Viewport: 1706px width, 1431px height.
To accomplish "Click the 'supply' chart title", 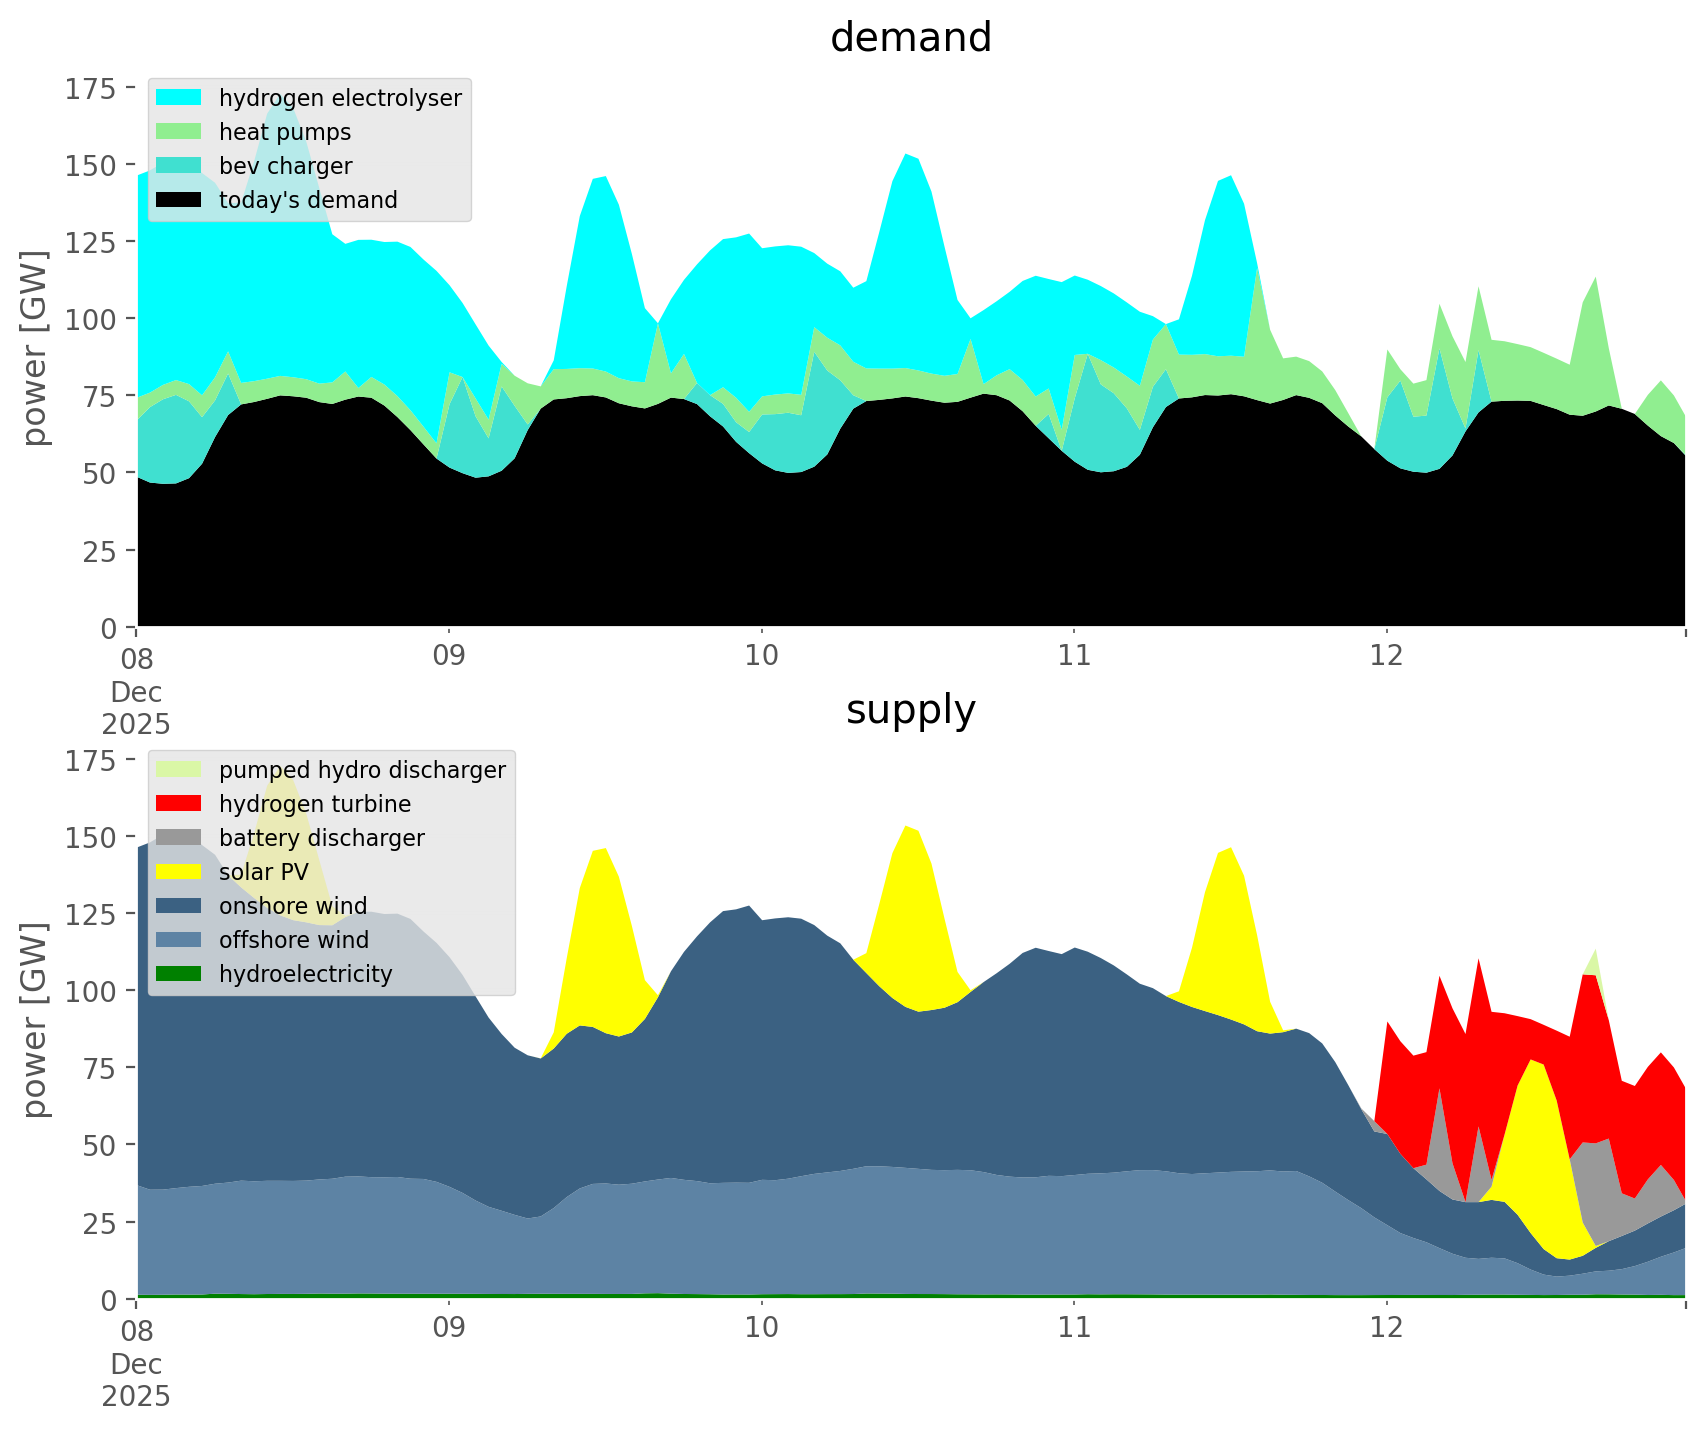I will click(x=911, y=710).
